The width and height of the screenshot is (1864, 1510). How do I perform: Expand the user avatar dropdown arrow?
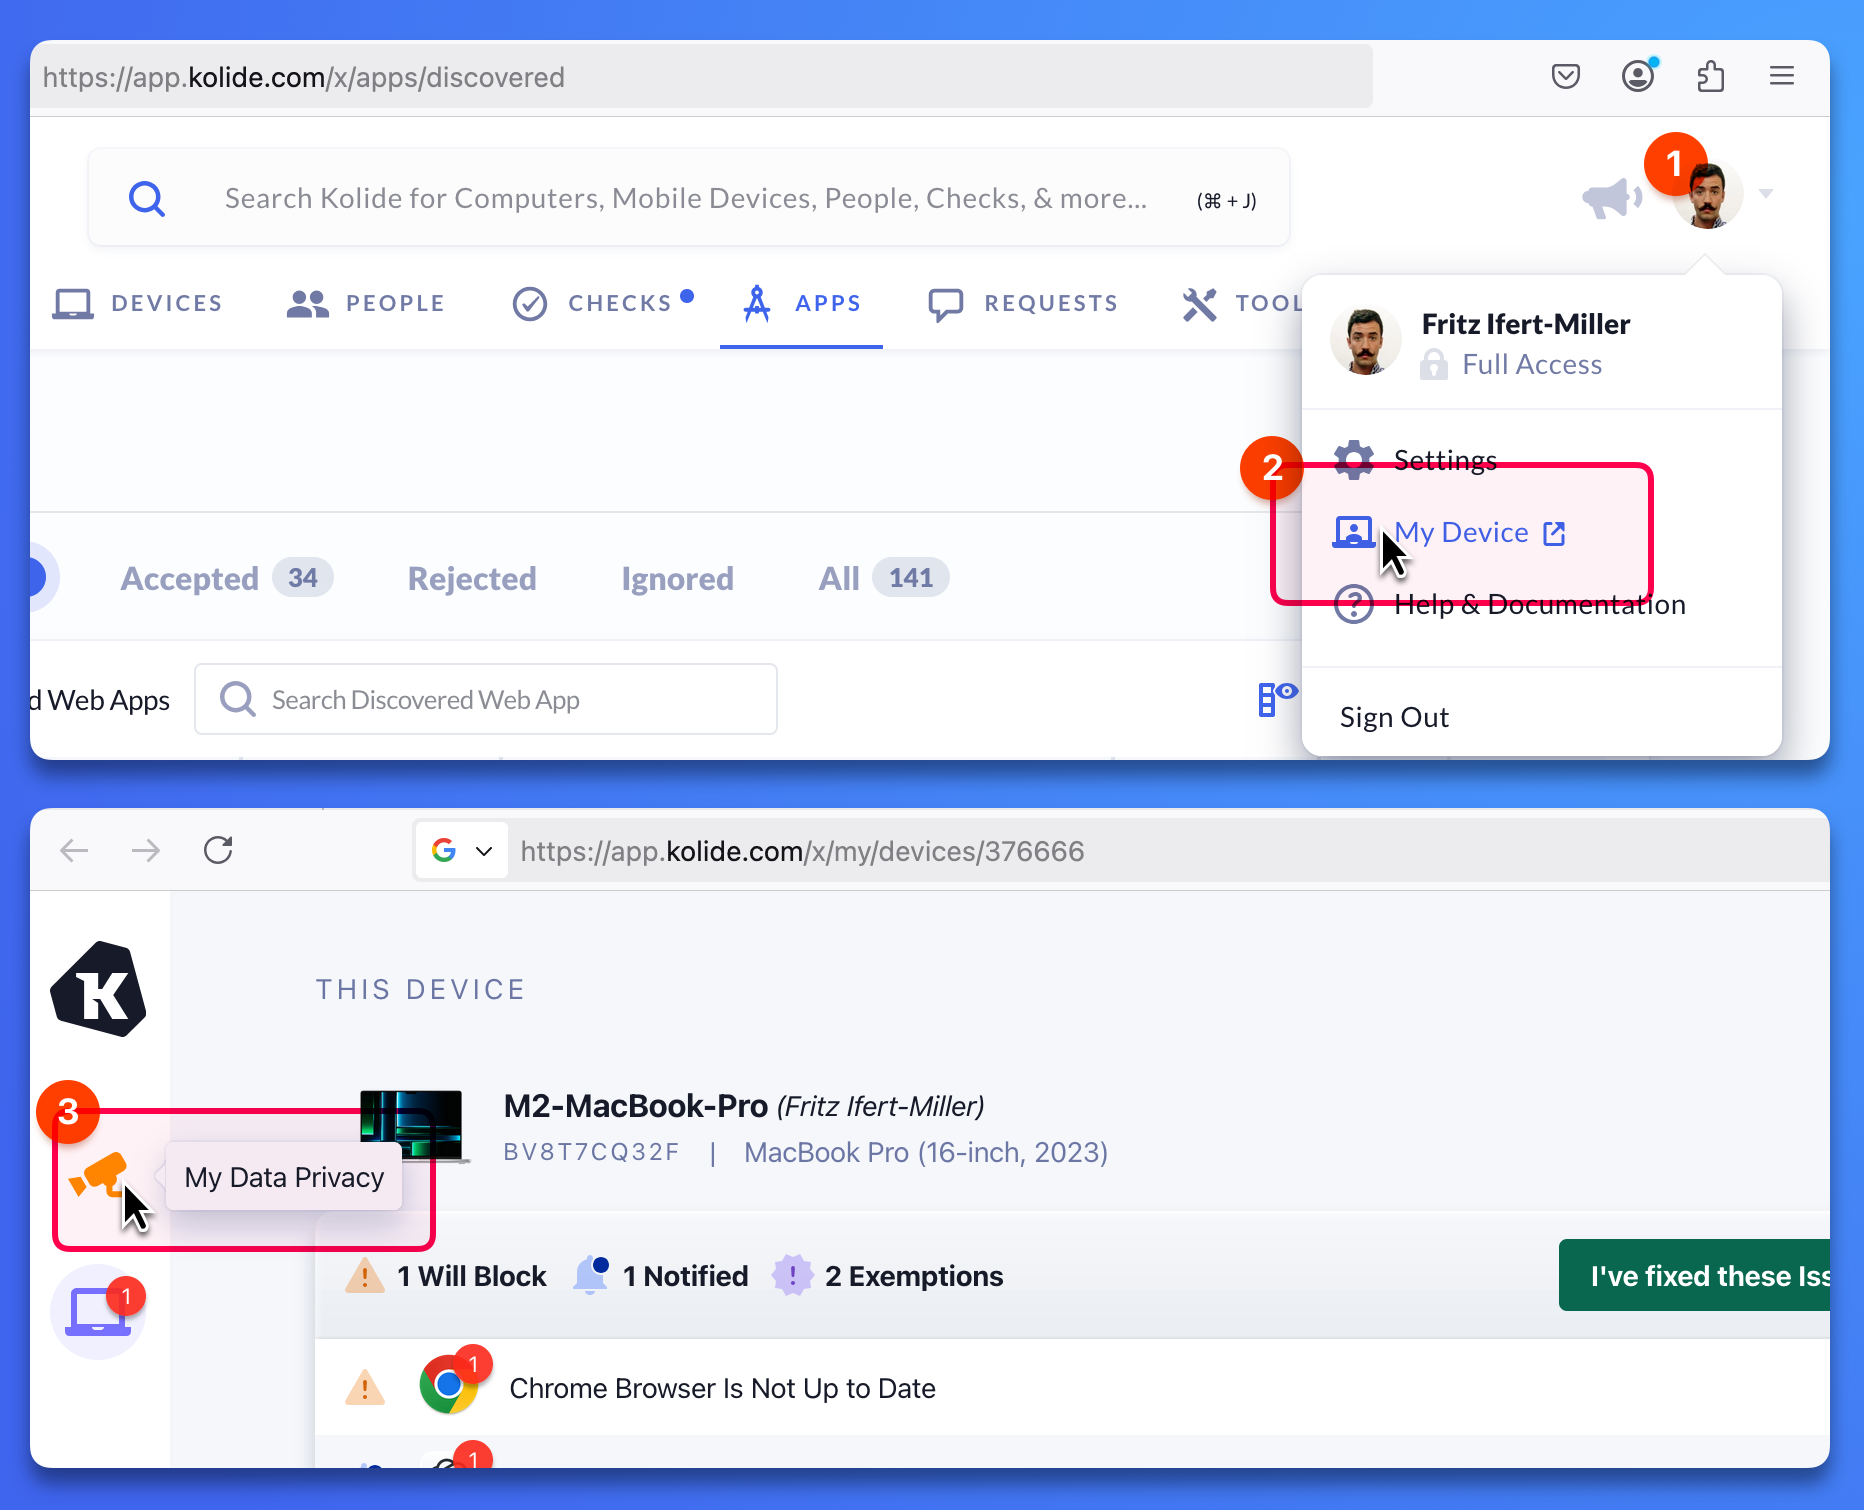pos(1766,194)
